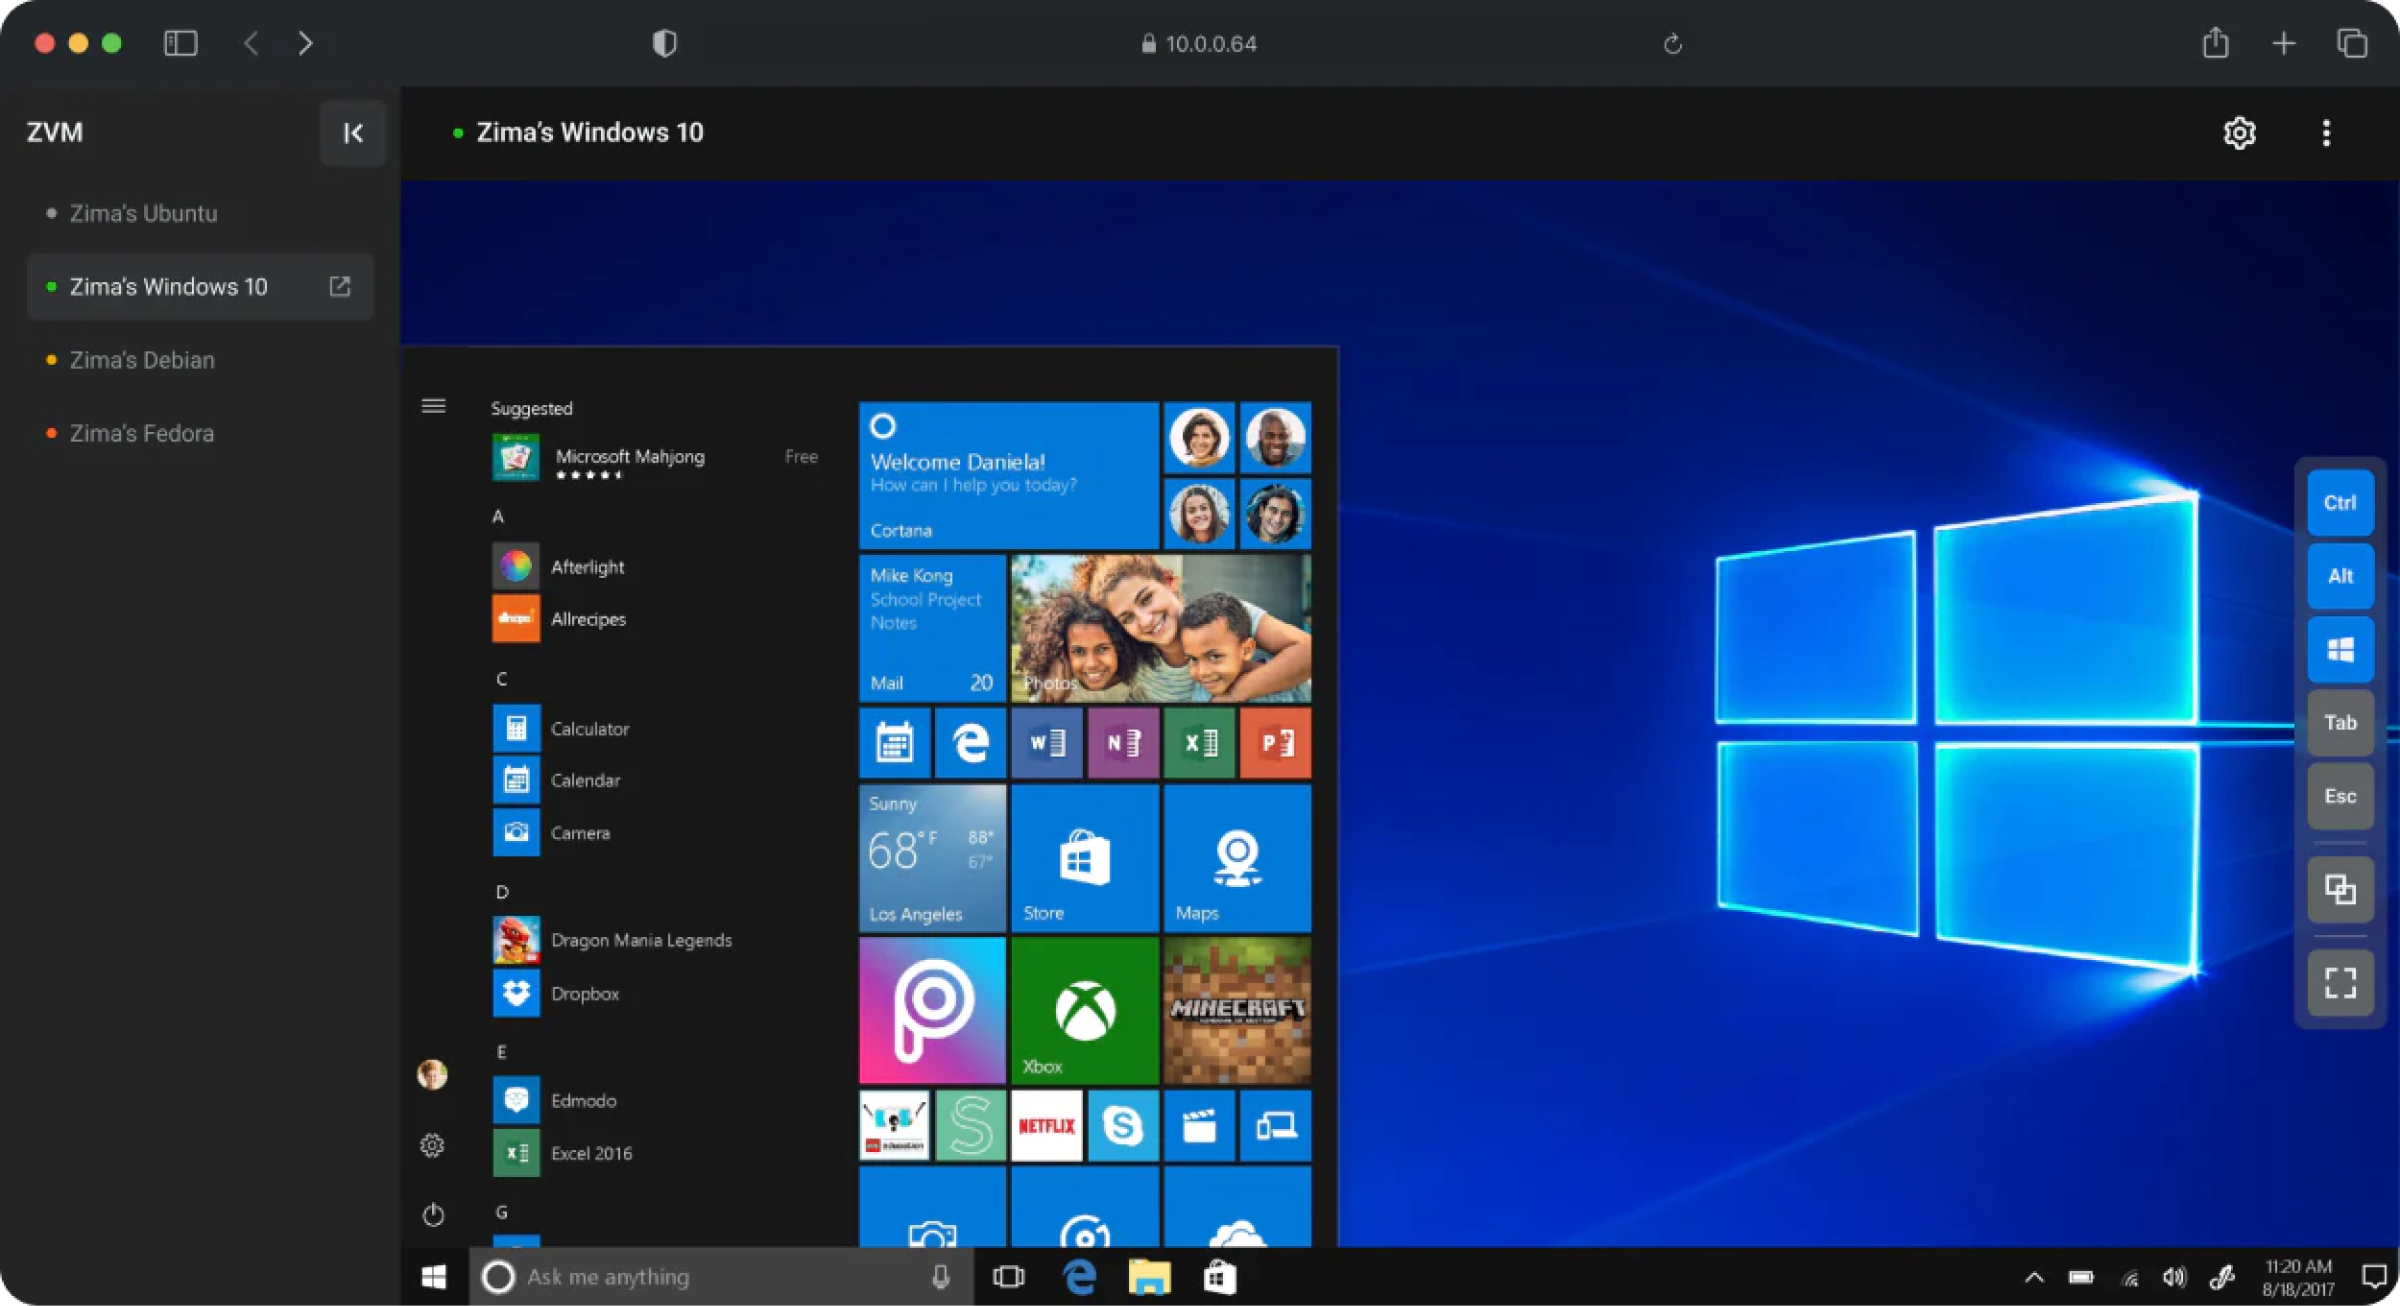Enter fullscreen mode from the side toolbar
The width and height of the screenshot is (2400, 1306).
pos(2339,982)
